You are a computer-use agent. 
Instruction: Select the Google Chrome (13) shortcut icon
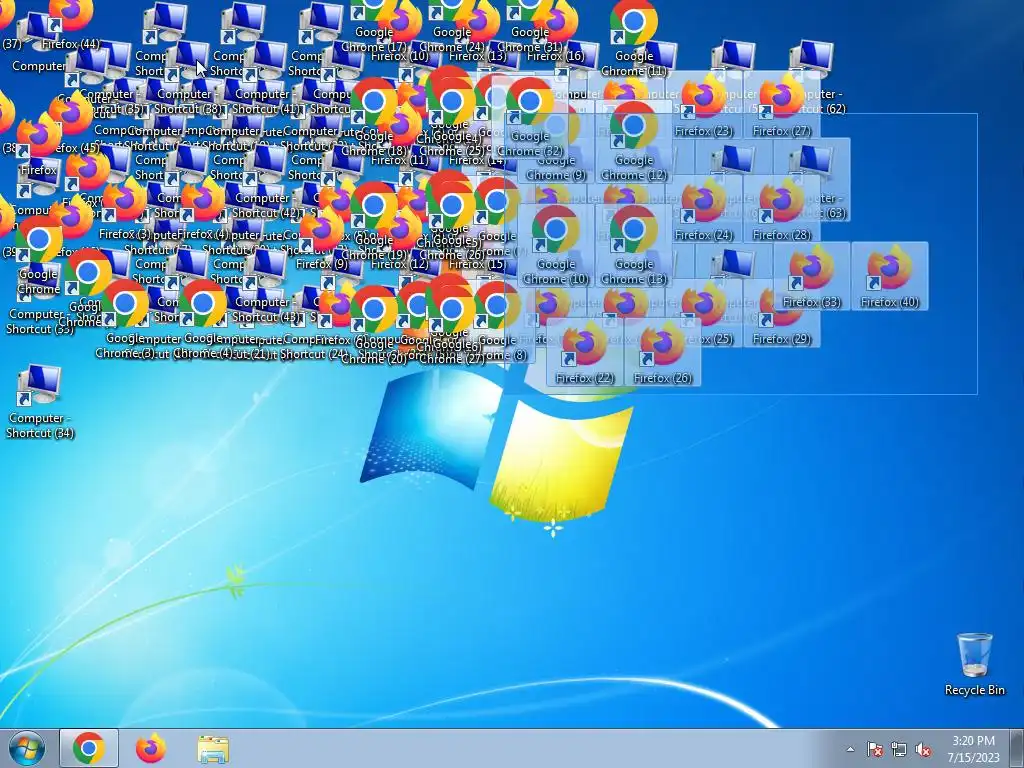tap(633, 245)
